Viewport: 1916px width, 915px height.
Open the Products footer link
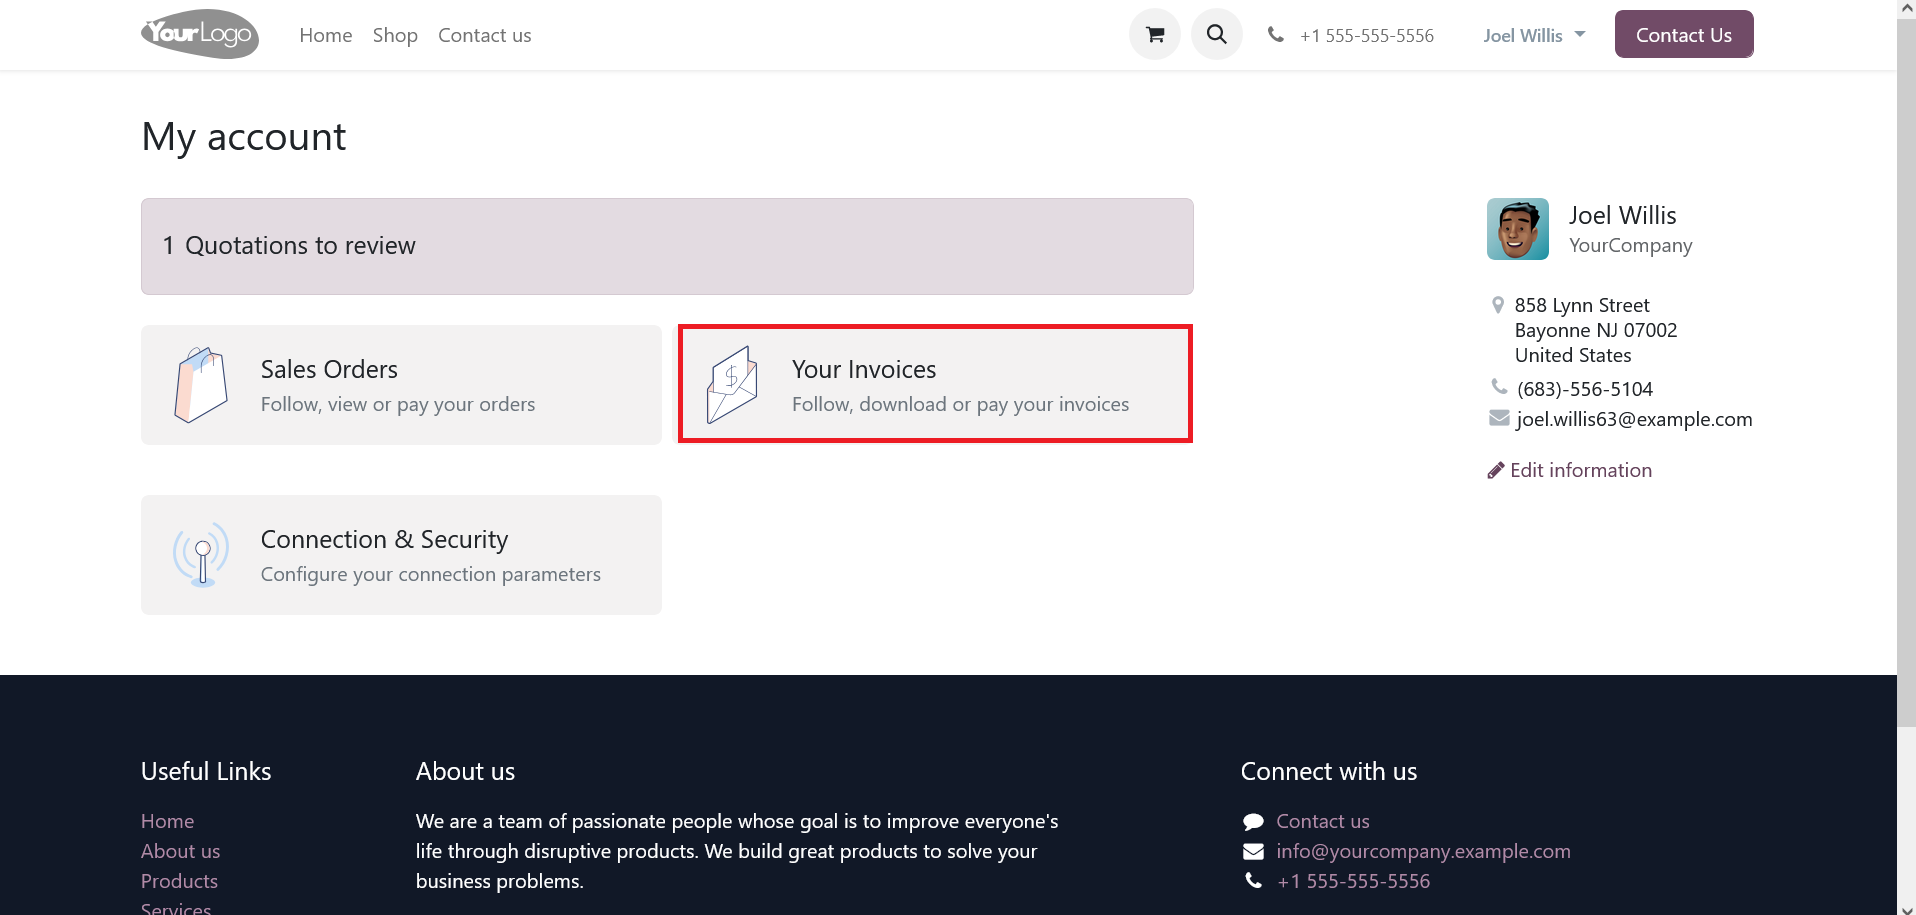click(x=179, y=880)
